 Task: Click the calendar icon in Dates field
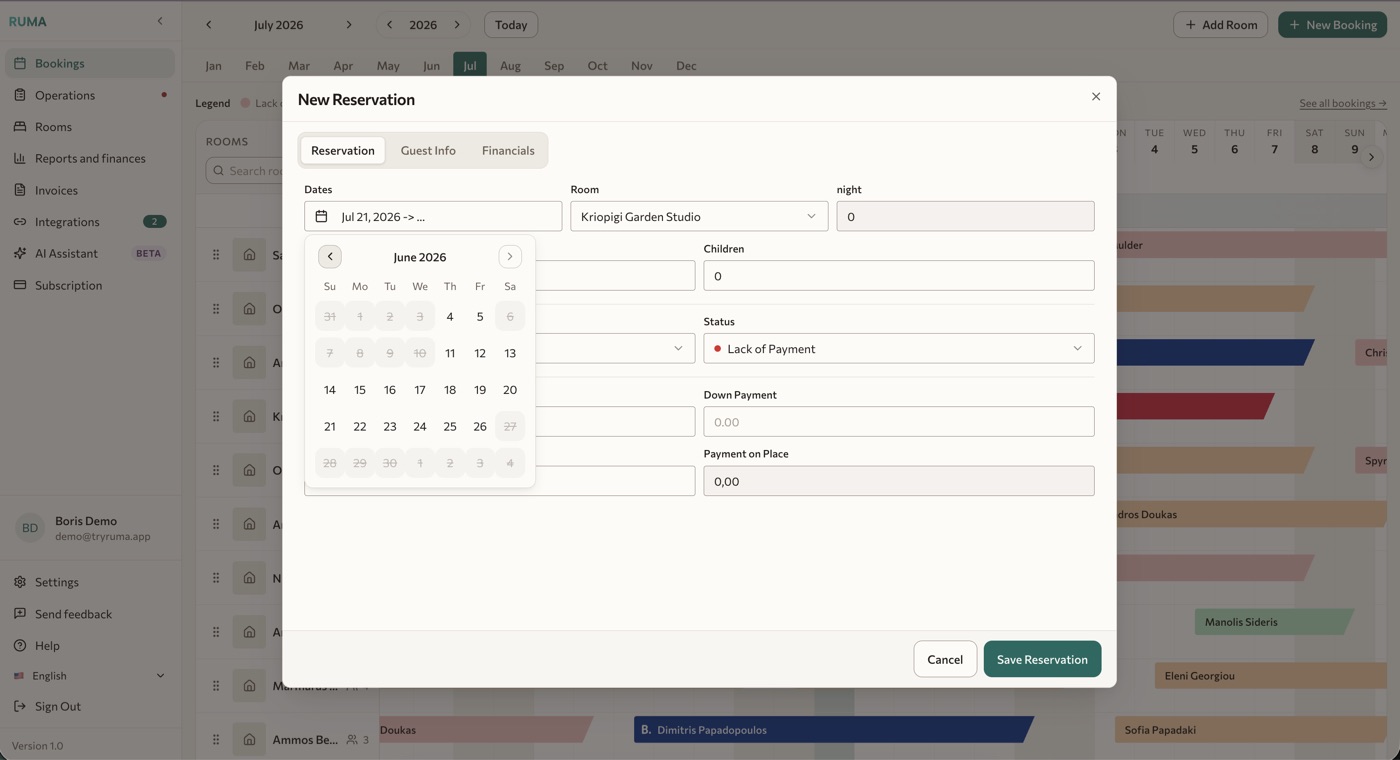coord(321,216)
